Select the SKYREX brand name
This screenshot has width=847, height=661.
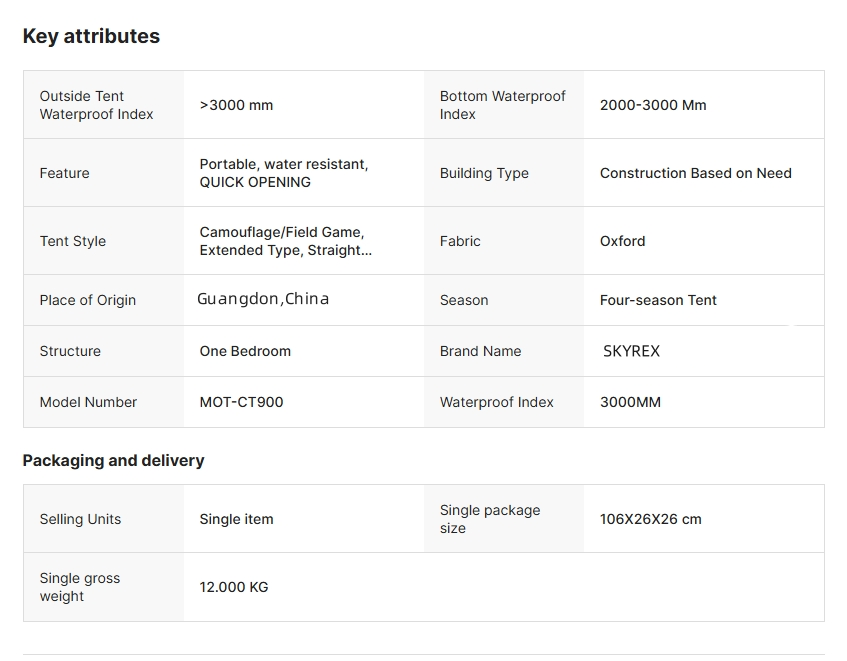coord(631,351)
